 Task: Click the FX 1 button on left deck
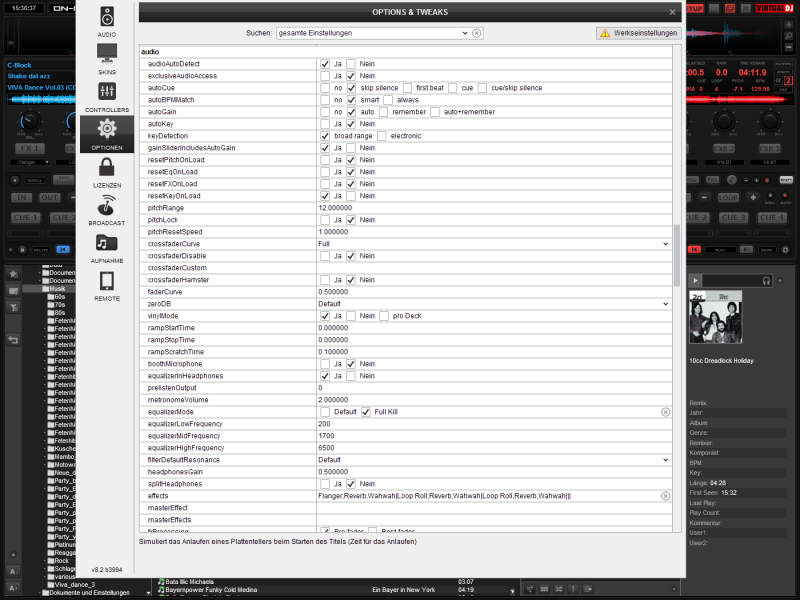(30, 148)
